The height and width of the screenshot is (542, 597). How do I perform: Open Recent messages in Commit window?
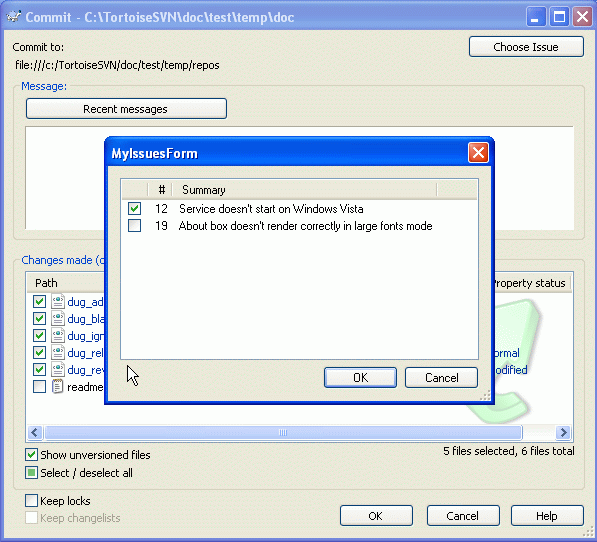coord(126,109)
